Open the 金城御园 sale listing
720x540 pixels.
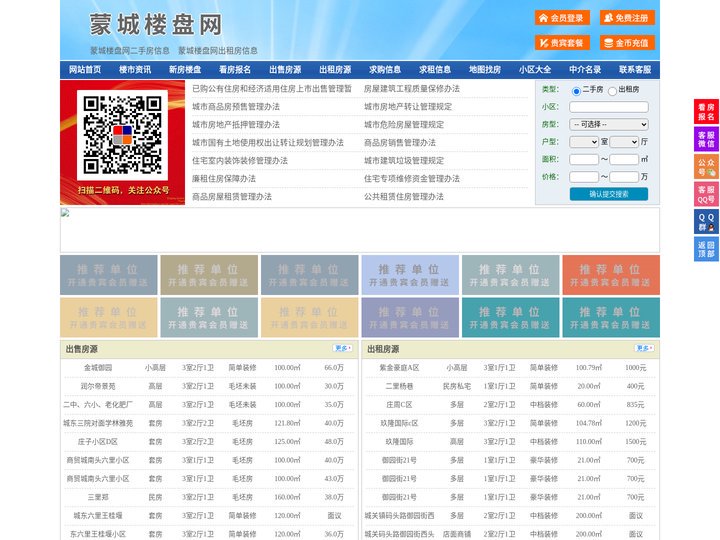point(98,368)
